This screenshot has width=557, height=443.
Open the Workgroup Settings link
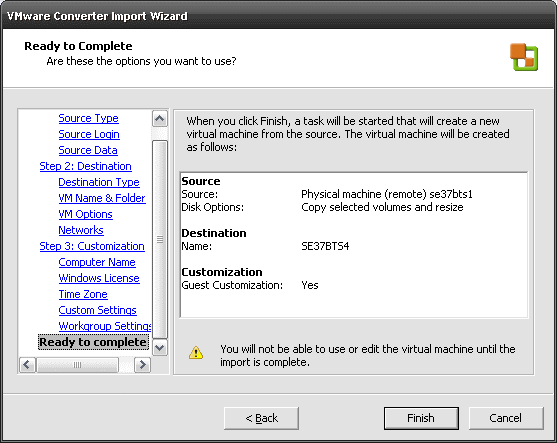click(105, 326)
